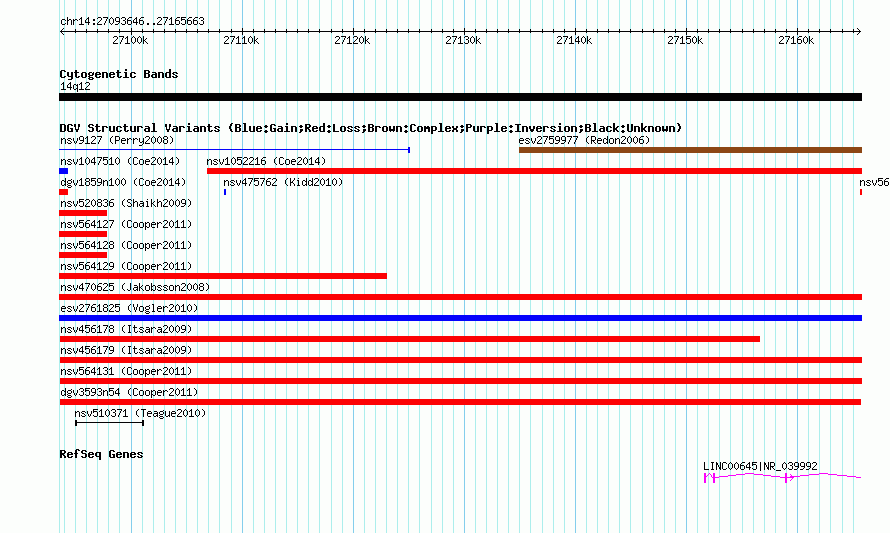This screenshot has width=890, height=533.
Task: Open the nsv564129 (Cooper2011) label
Action: [126, 266]
